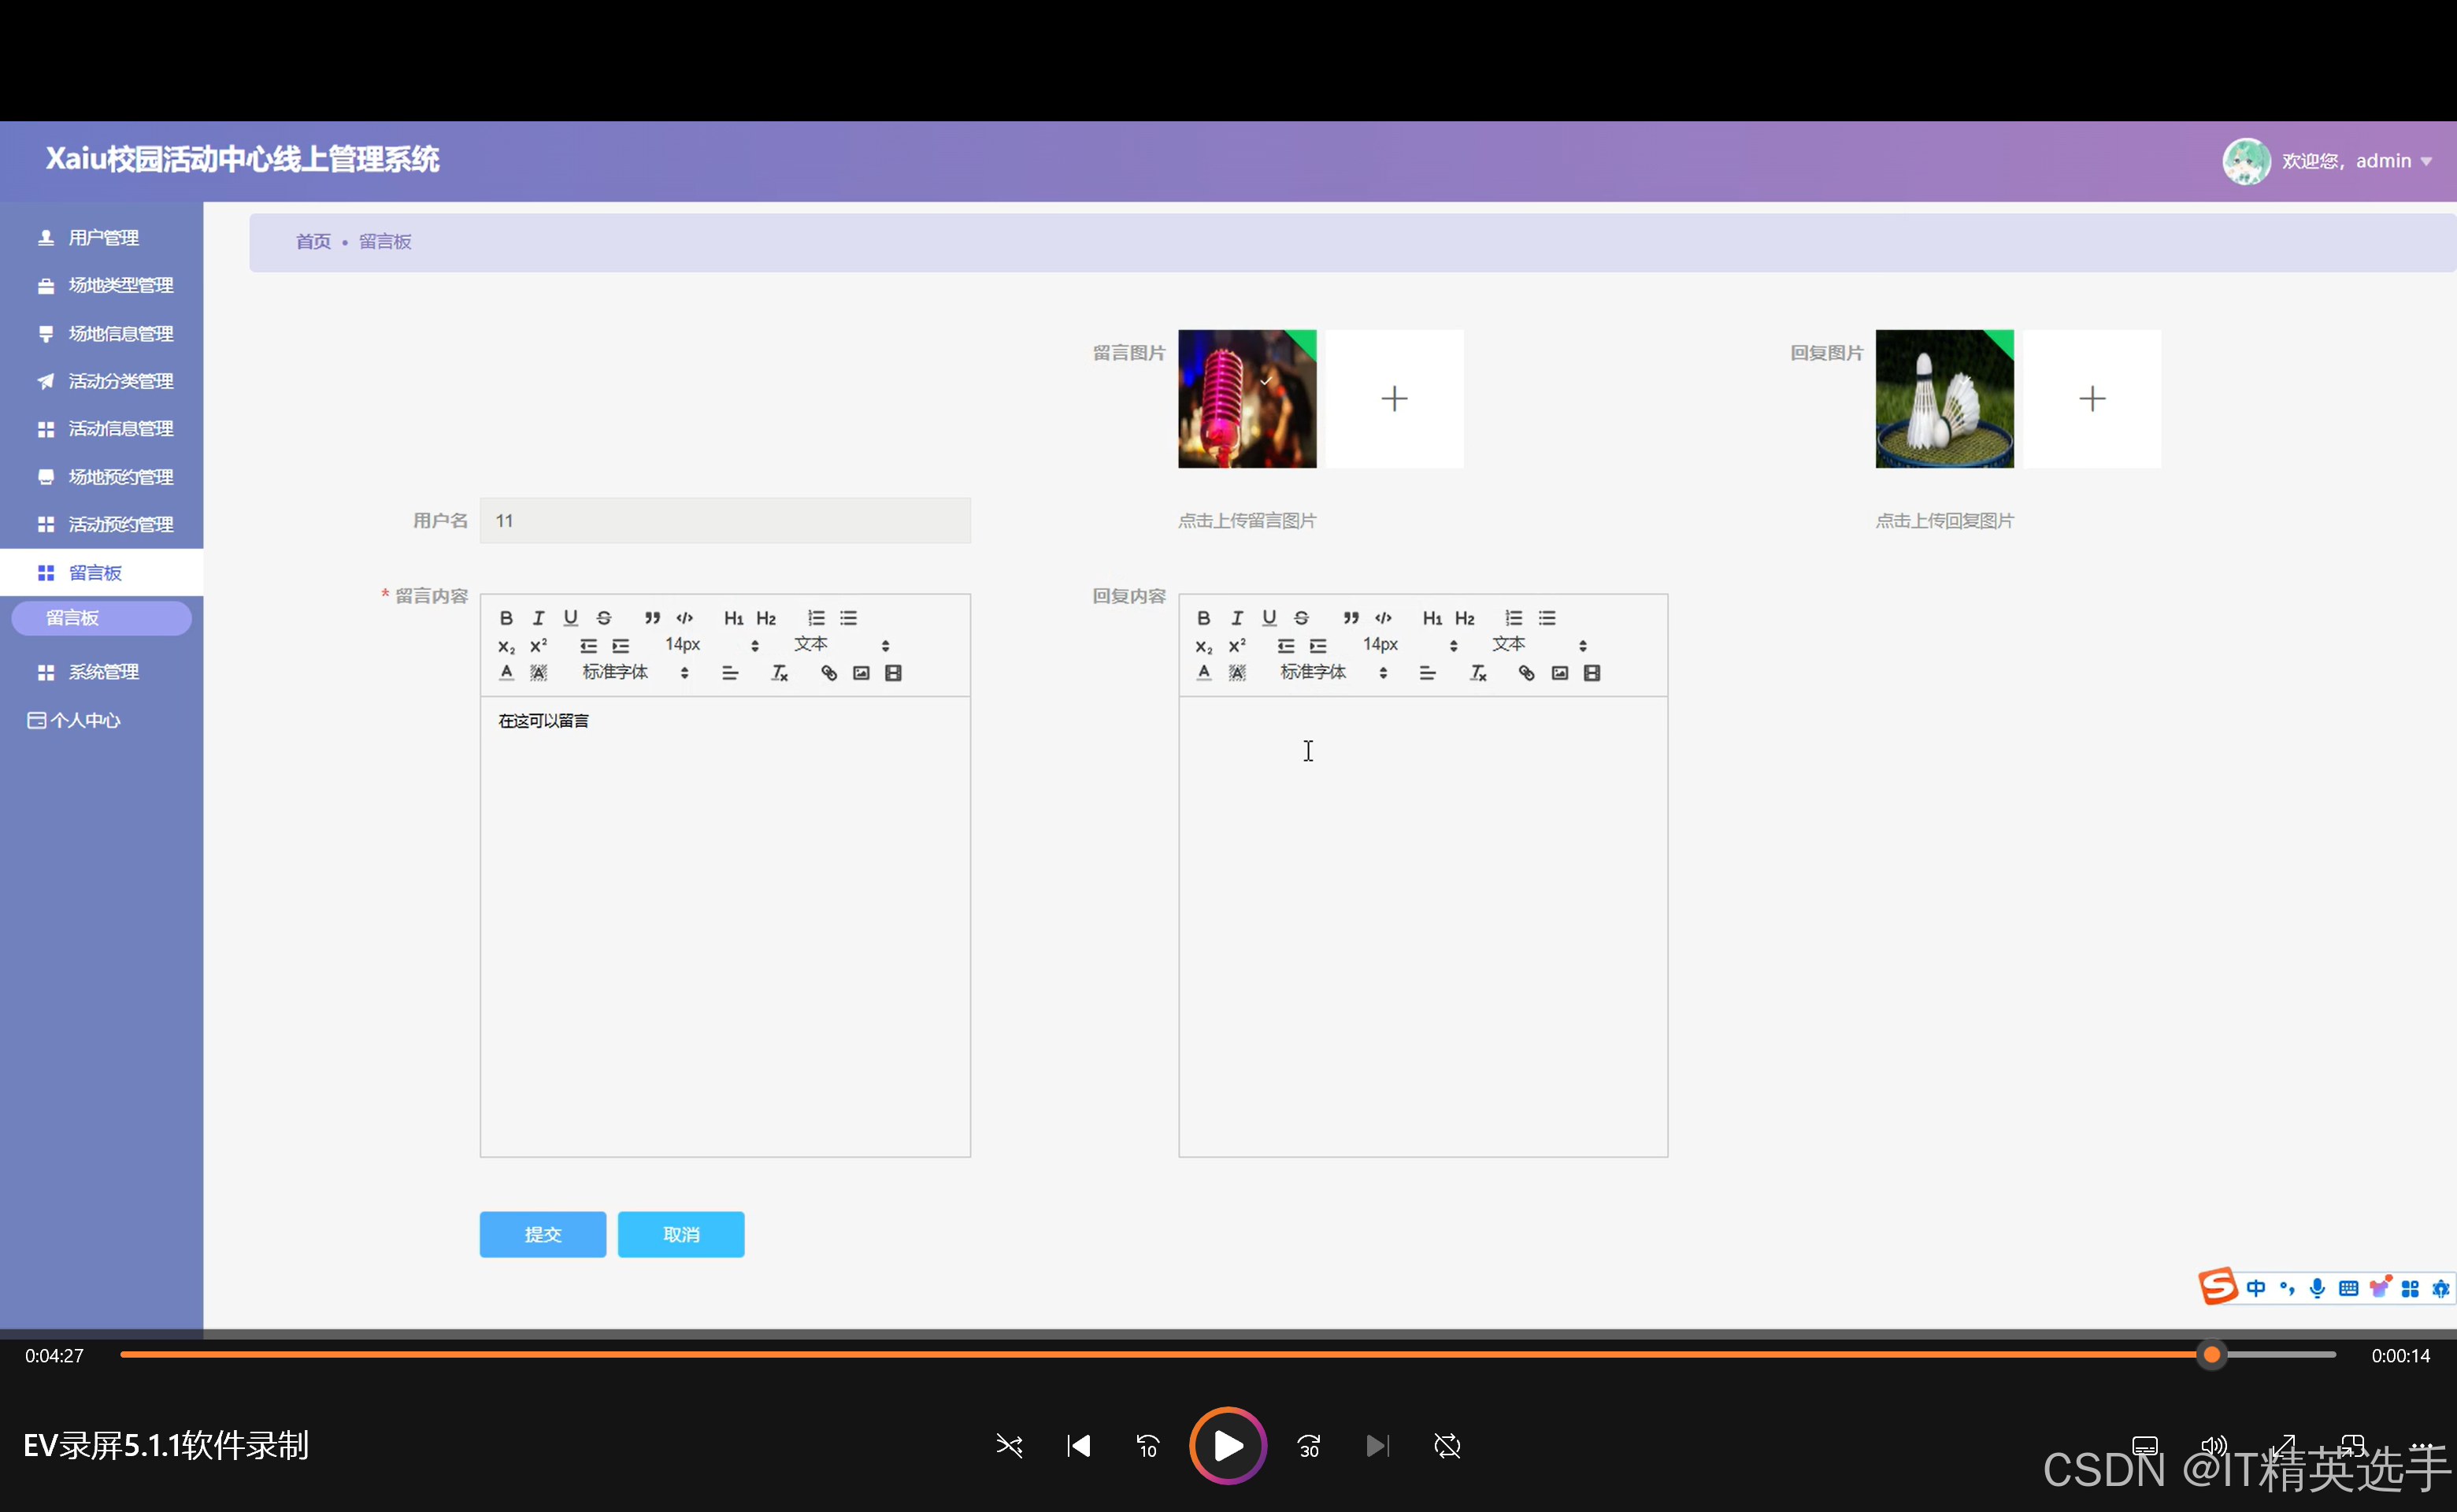The width and height of the screenshot is (2457, 1512).
Task: Clear formatting in 留言内容 editor
Action: click(780, 673)
